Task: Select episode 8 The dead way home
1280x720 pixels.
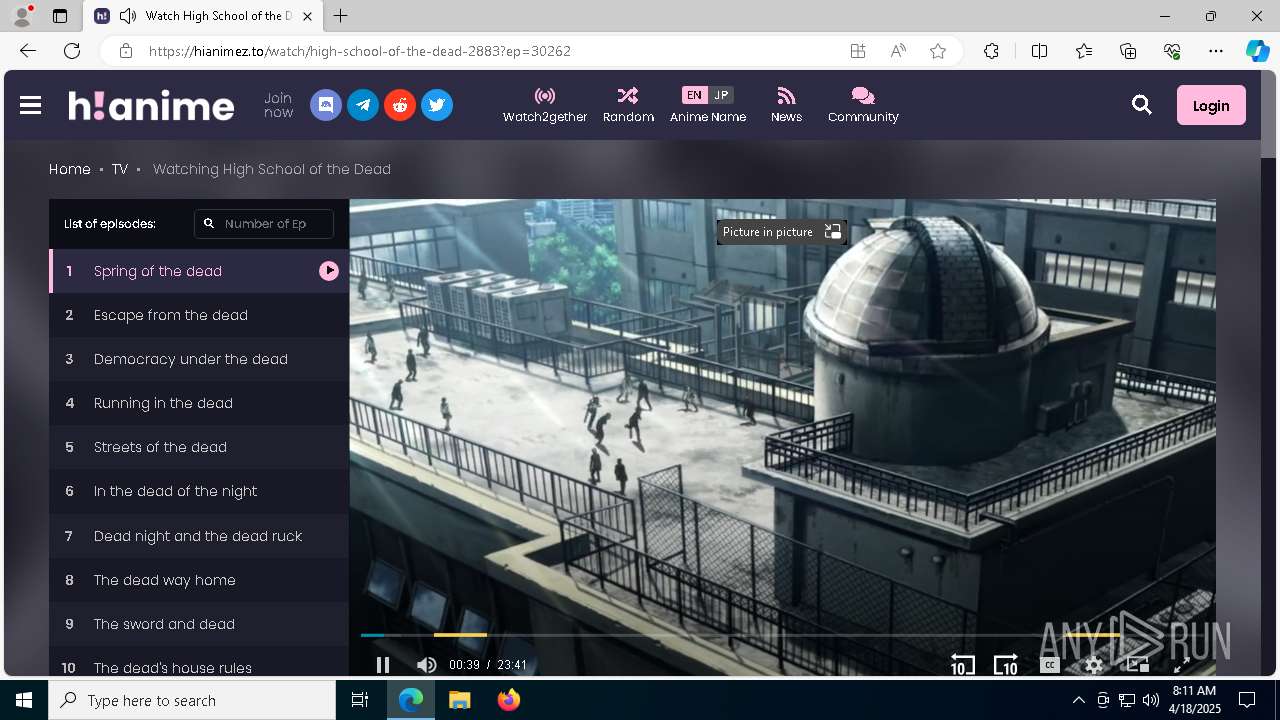Action: [199, 580]
